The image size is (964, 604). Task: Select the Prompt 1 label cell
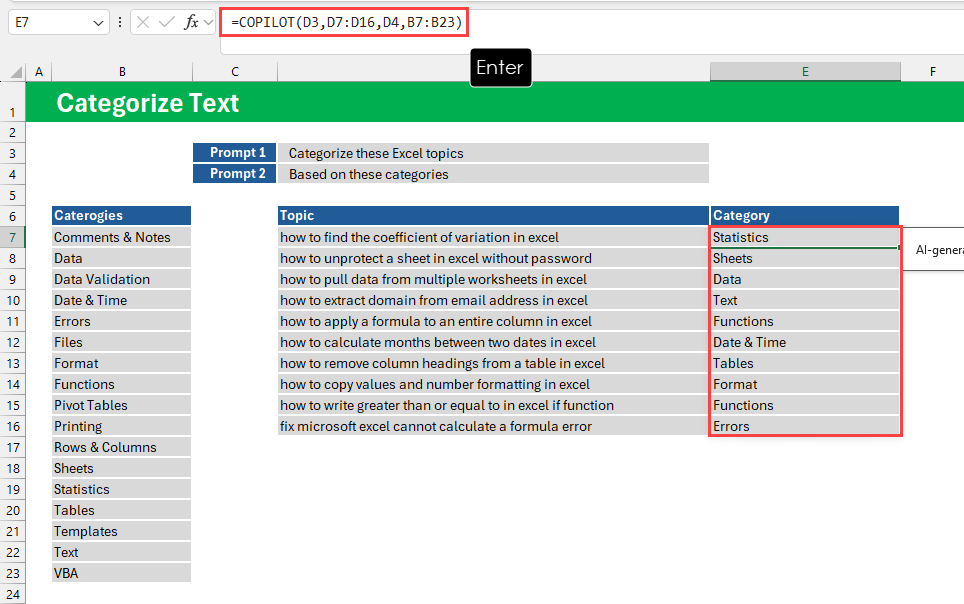(x=234, y=152)
